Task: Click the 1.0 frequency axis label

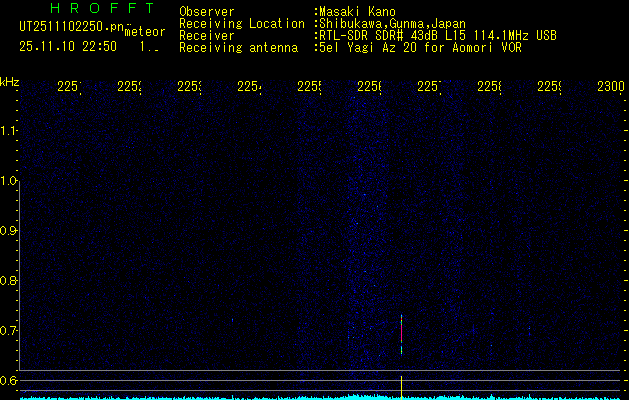Action: pos(8,181)
